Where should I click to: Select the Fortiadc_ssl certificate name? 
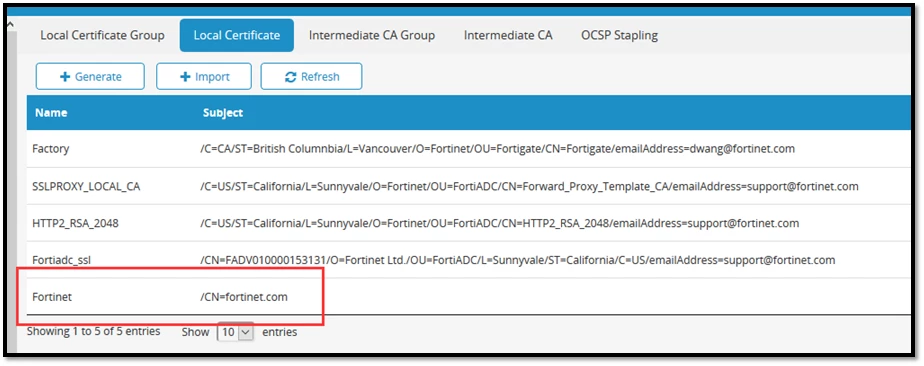pyautogui.click(x=62, y=260)
